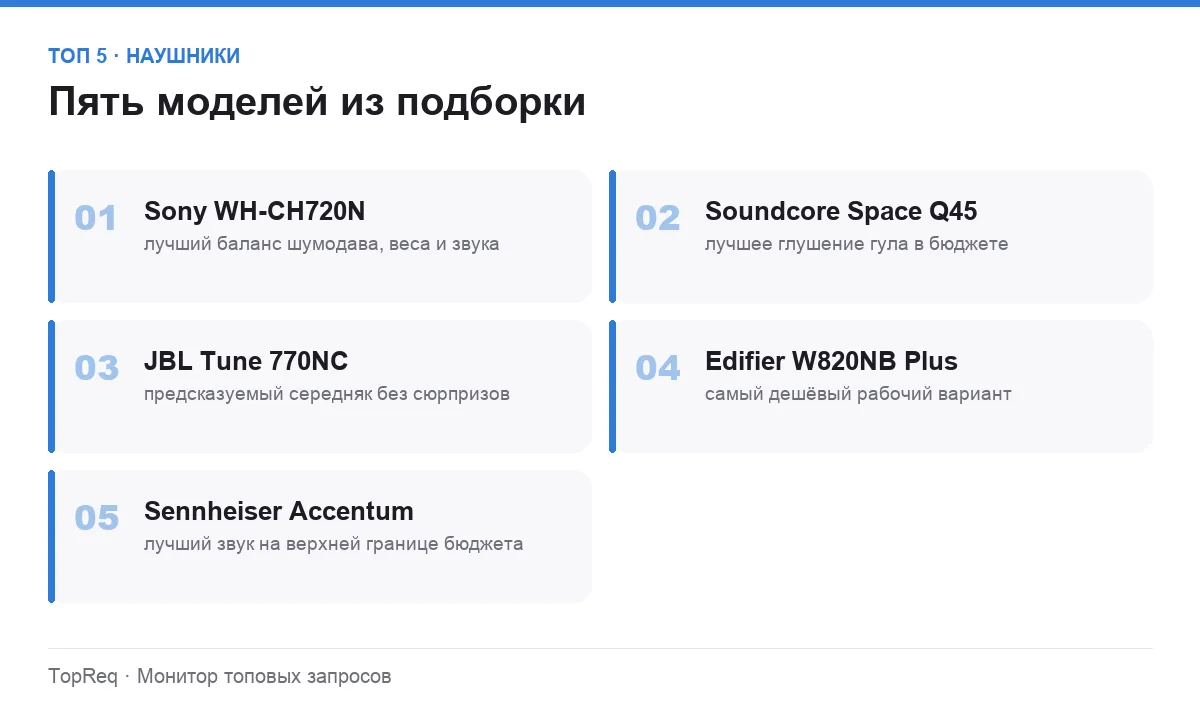The image size is (1200, 710).
Task: Click description 'лучший звук на верхней границе бюджета'
Action: [x=333, y=544]
